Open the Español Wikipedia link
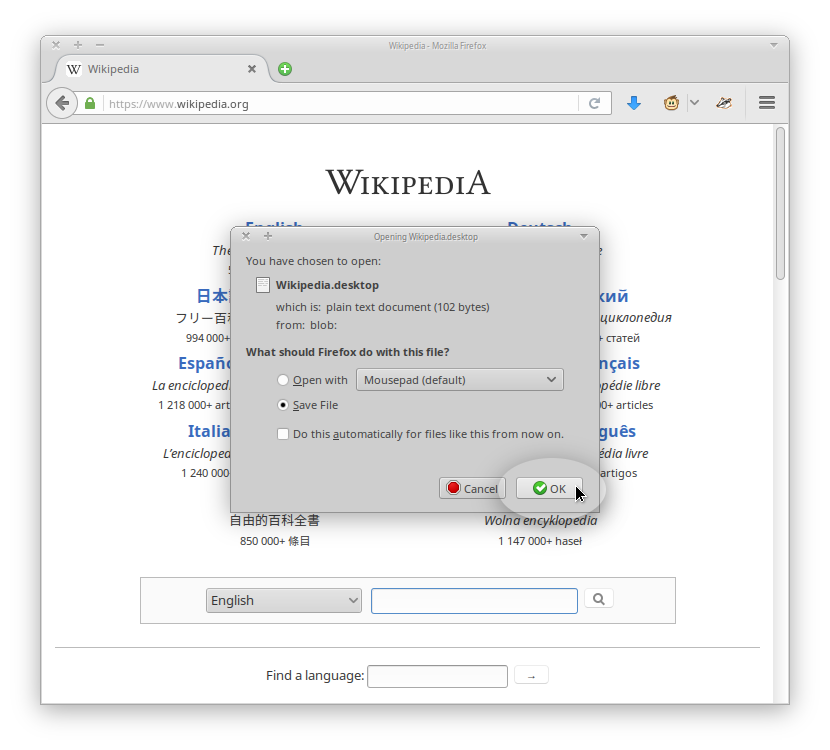 click(x=204, y=363)
